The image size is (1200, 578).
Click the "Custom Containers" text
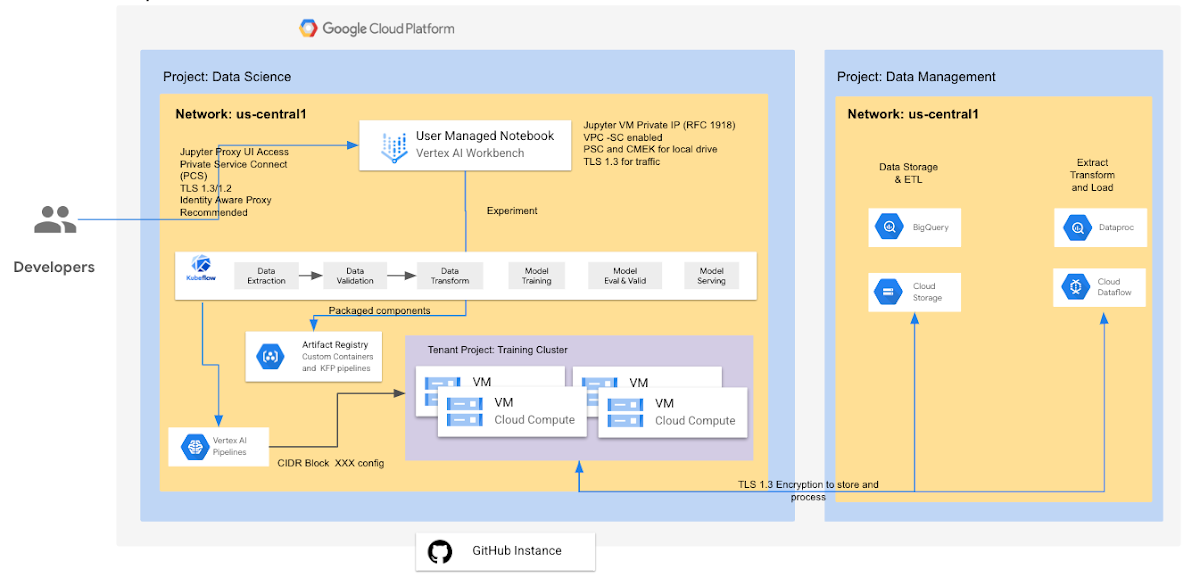(x=338, y=357)
